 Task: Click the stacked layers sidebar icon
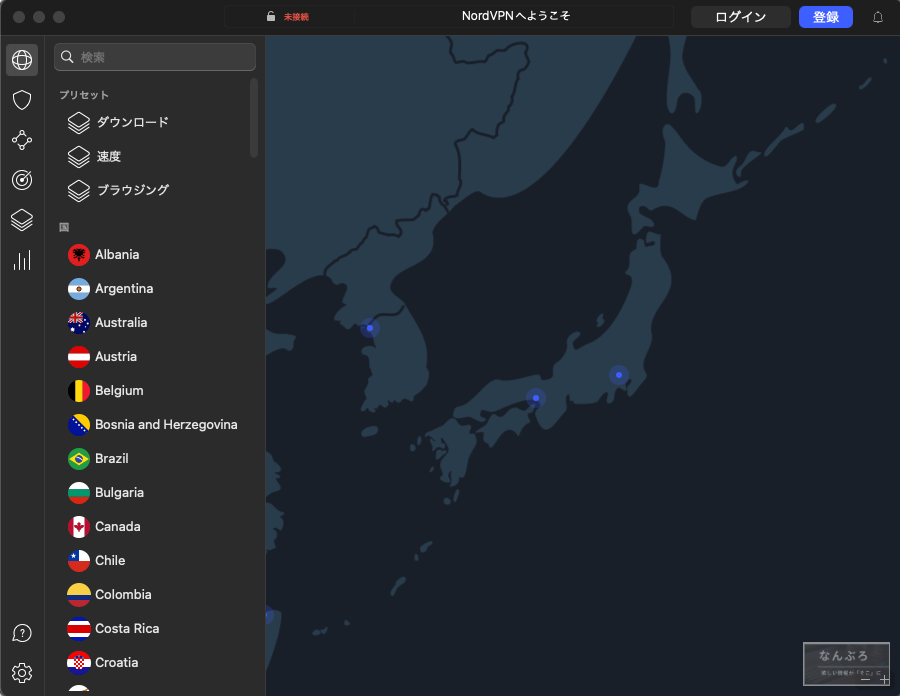(x=22, y=220)
